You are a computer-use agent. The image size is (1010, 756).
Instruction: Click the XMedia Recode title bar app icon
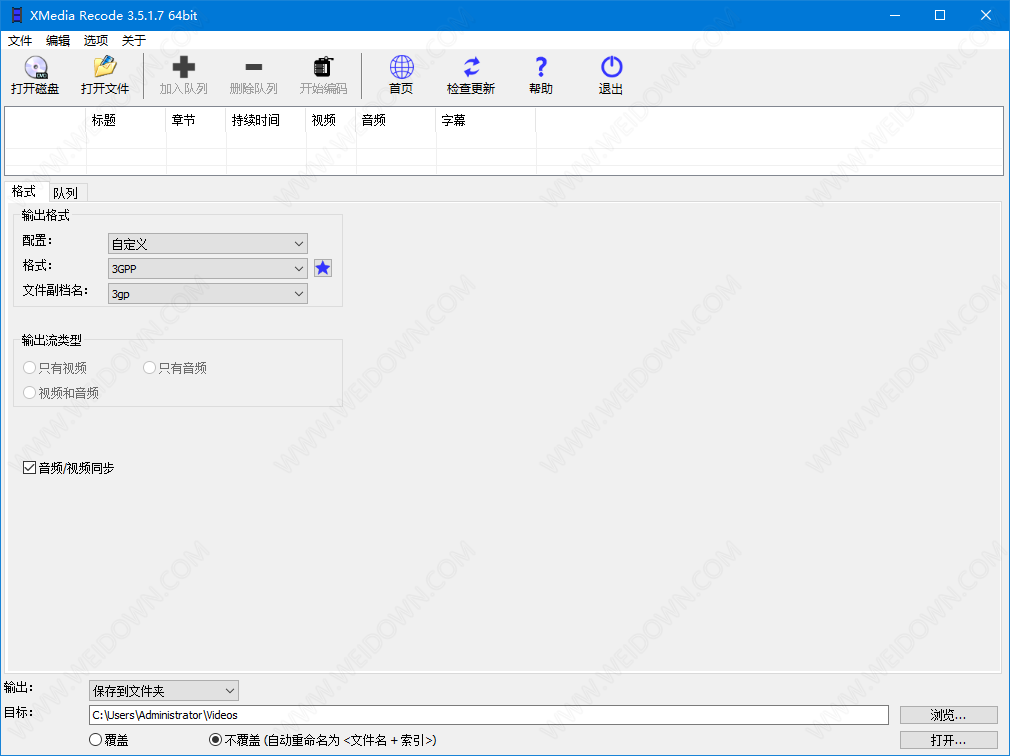point(15,15)
